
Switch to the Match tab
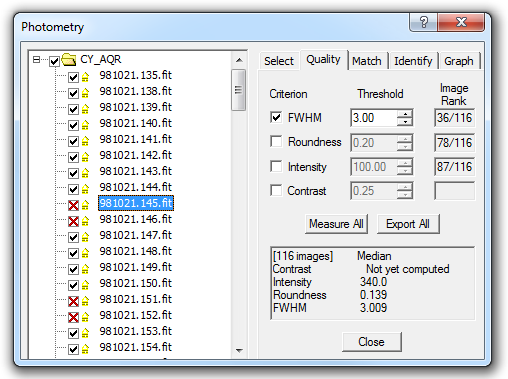coord(367,61)
